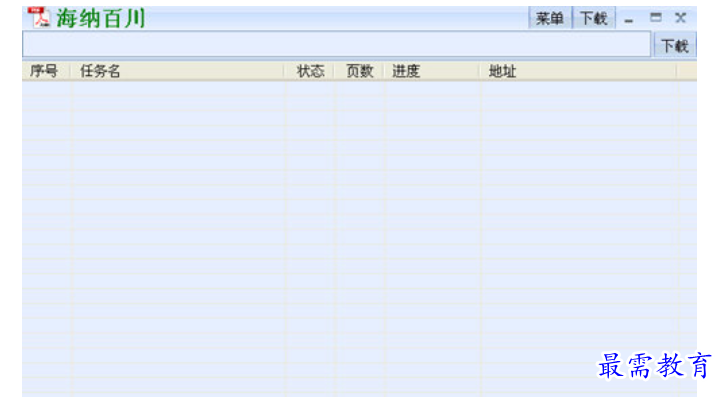This screenshot has height=397, width=720.
Task: Minimize the 海纳百川 window
Action: [x=629, y=19]
